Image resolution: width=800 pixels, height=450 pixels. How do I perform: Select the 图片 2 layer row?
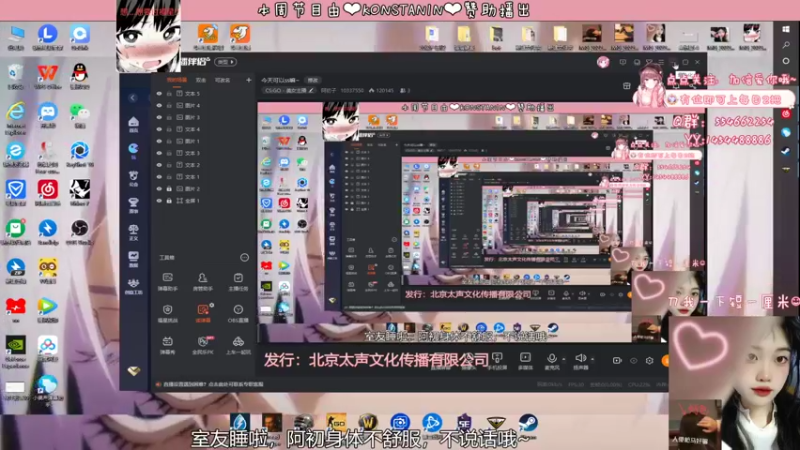point(203,189)
